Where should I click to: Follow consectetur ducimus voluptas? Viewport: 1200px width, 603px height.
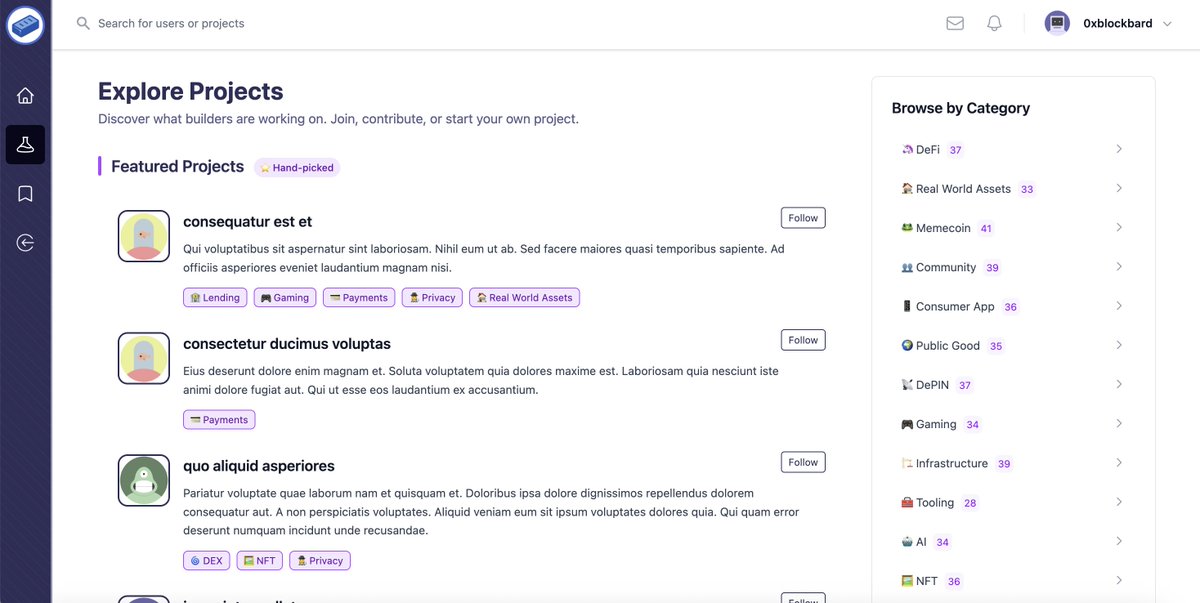click(x=802, y=339)
